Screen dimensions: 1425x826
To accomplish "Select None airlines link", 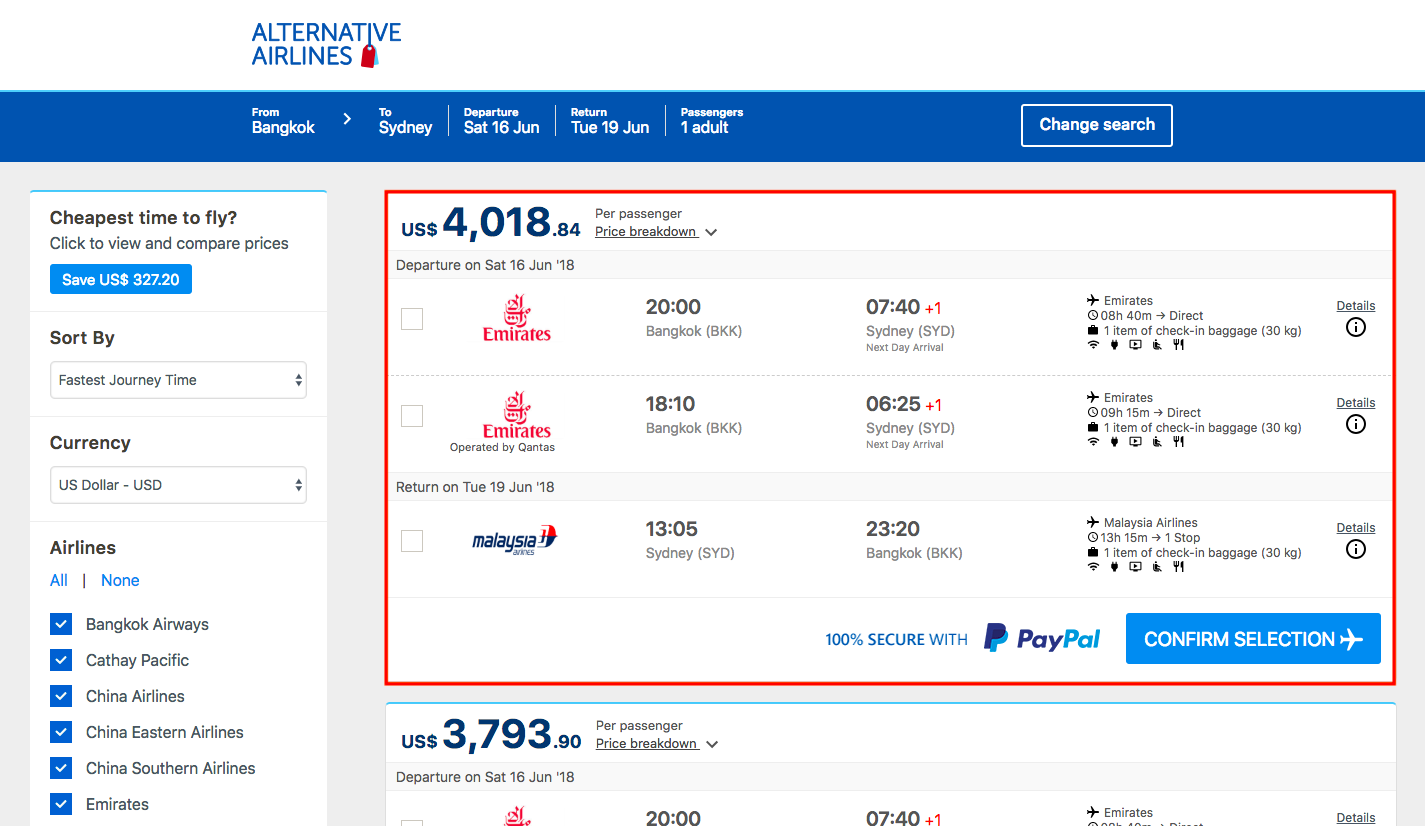I will (x=120, y=580).
